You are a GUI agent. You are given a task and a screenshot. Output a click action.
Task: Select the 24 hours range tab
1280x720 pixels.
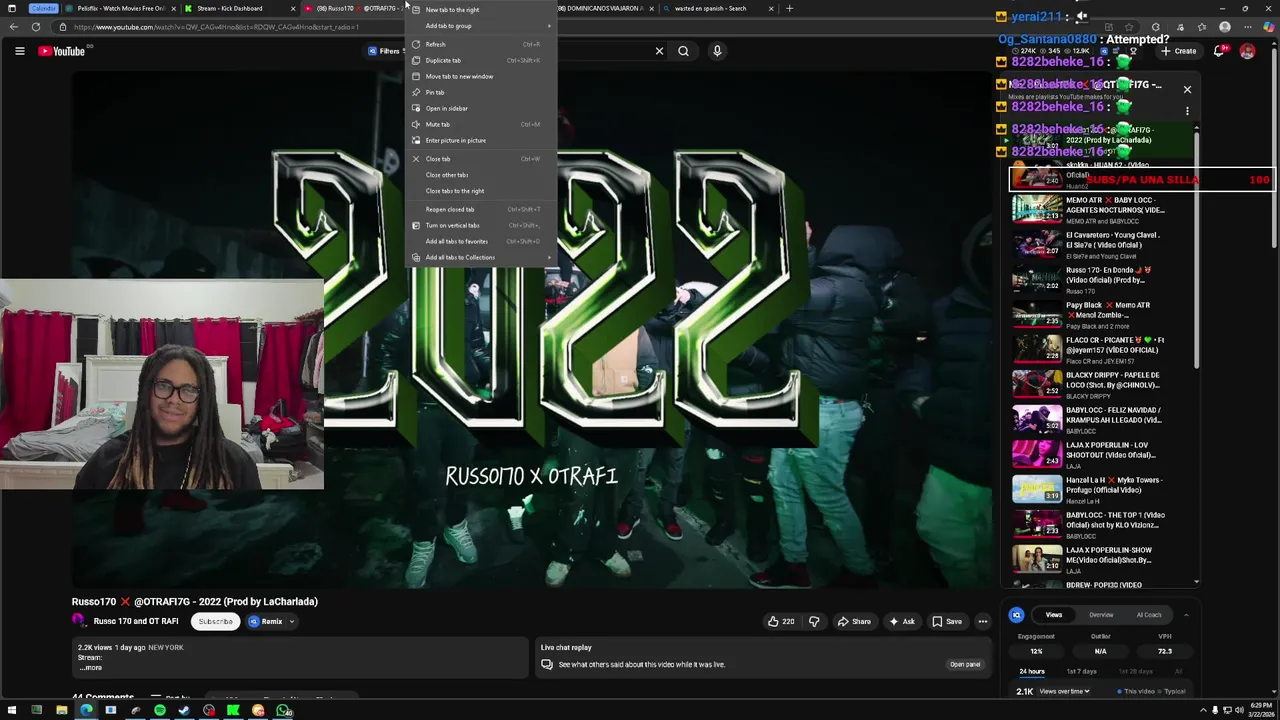coord(1032,671)
